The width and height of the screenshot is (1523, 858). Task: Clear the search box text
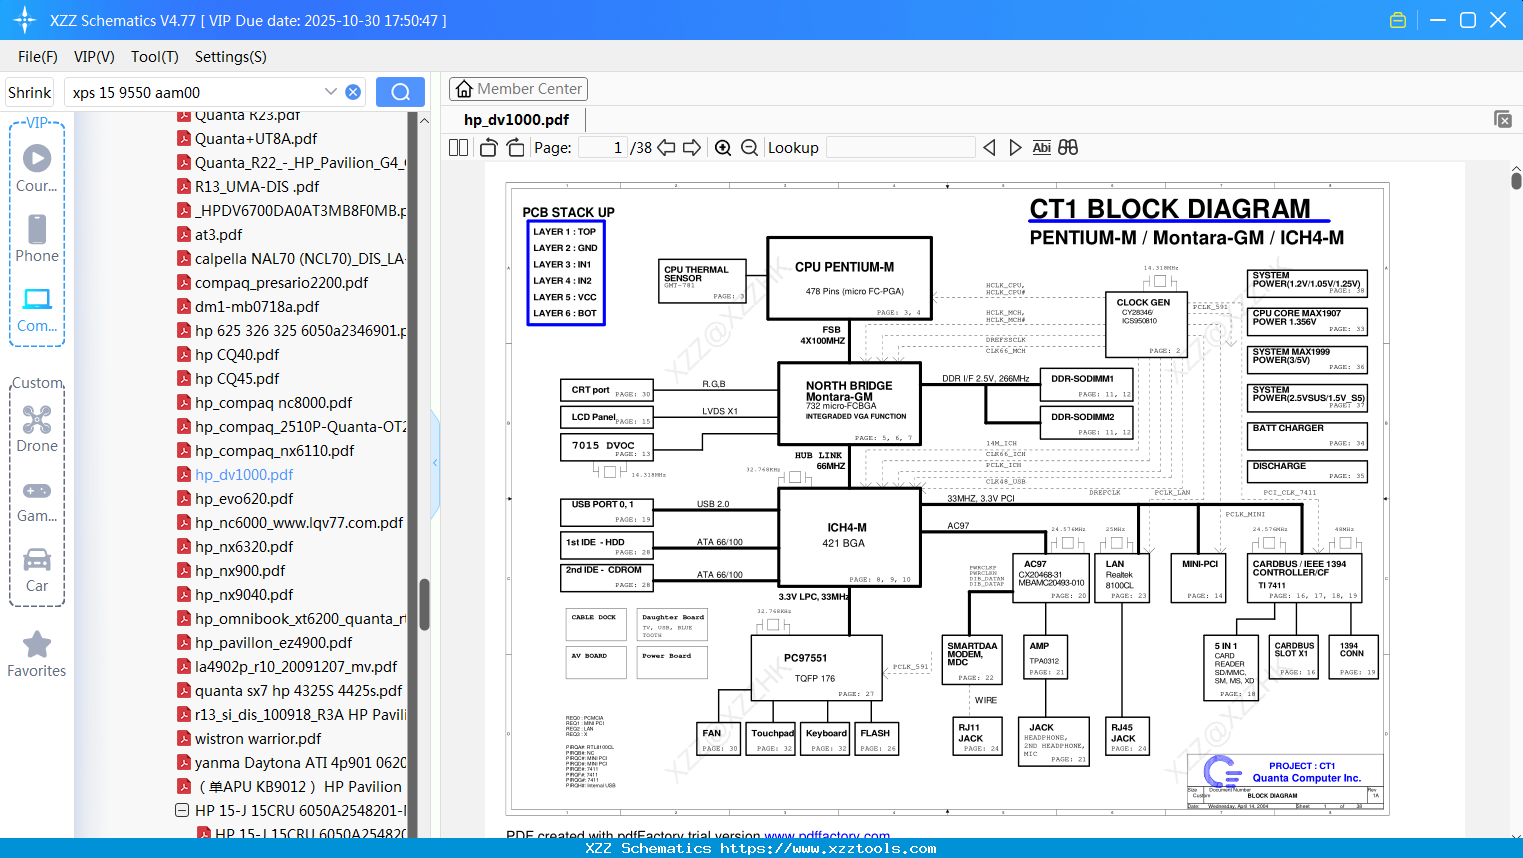[353, 92]
